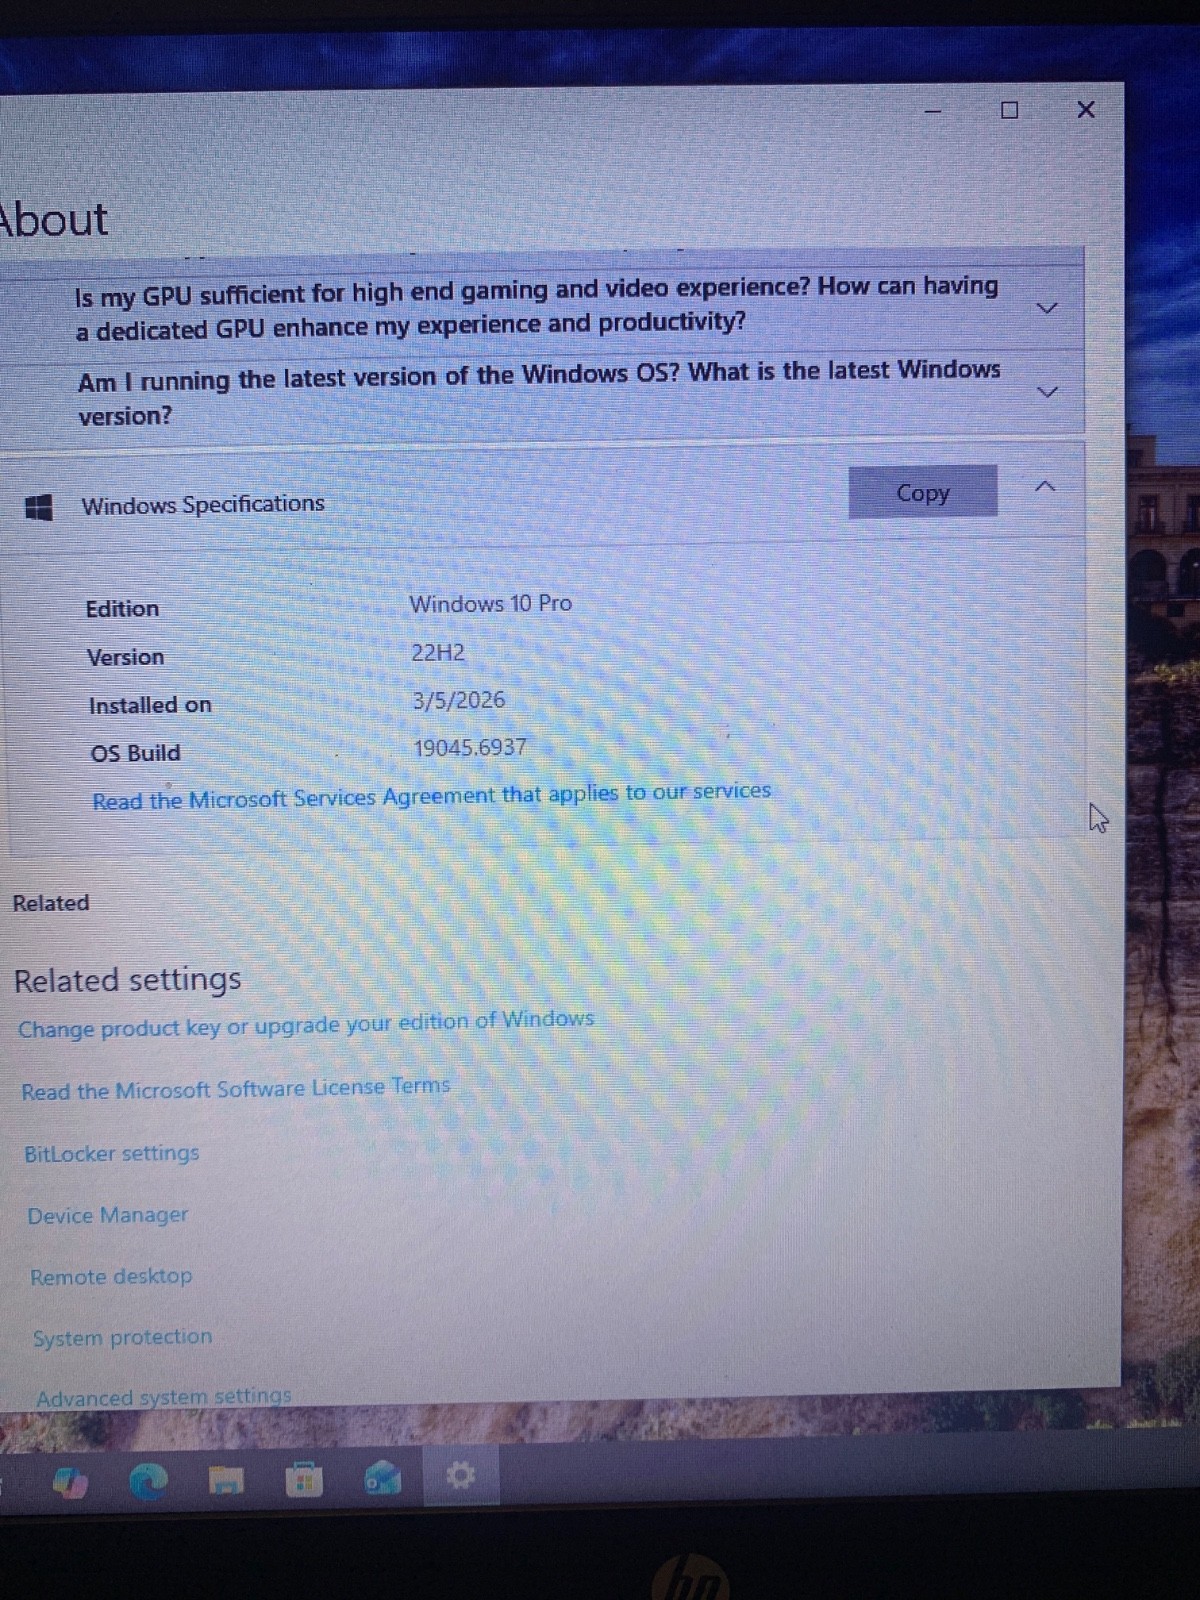Close the Settings window

1086,109
